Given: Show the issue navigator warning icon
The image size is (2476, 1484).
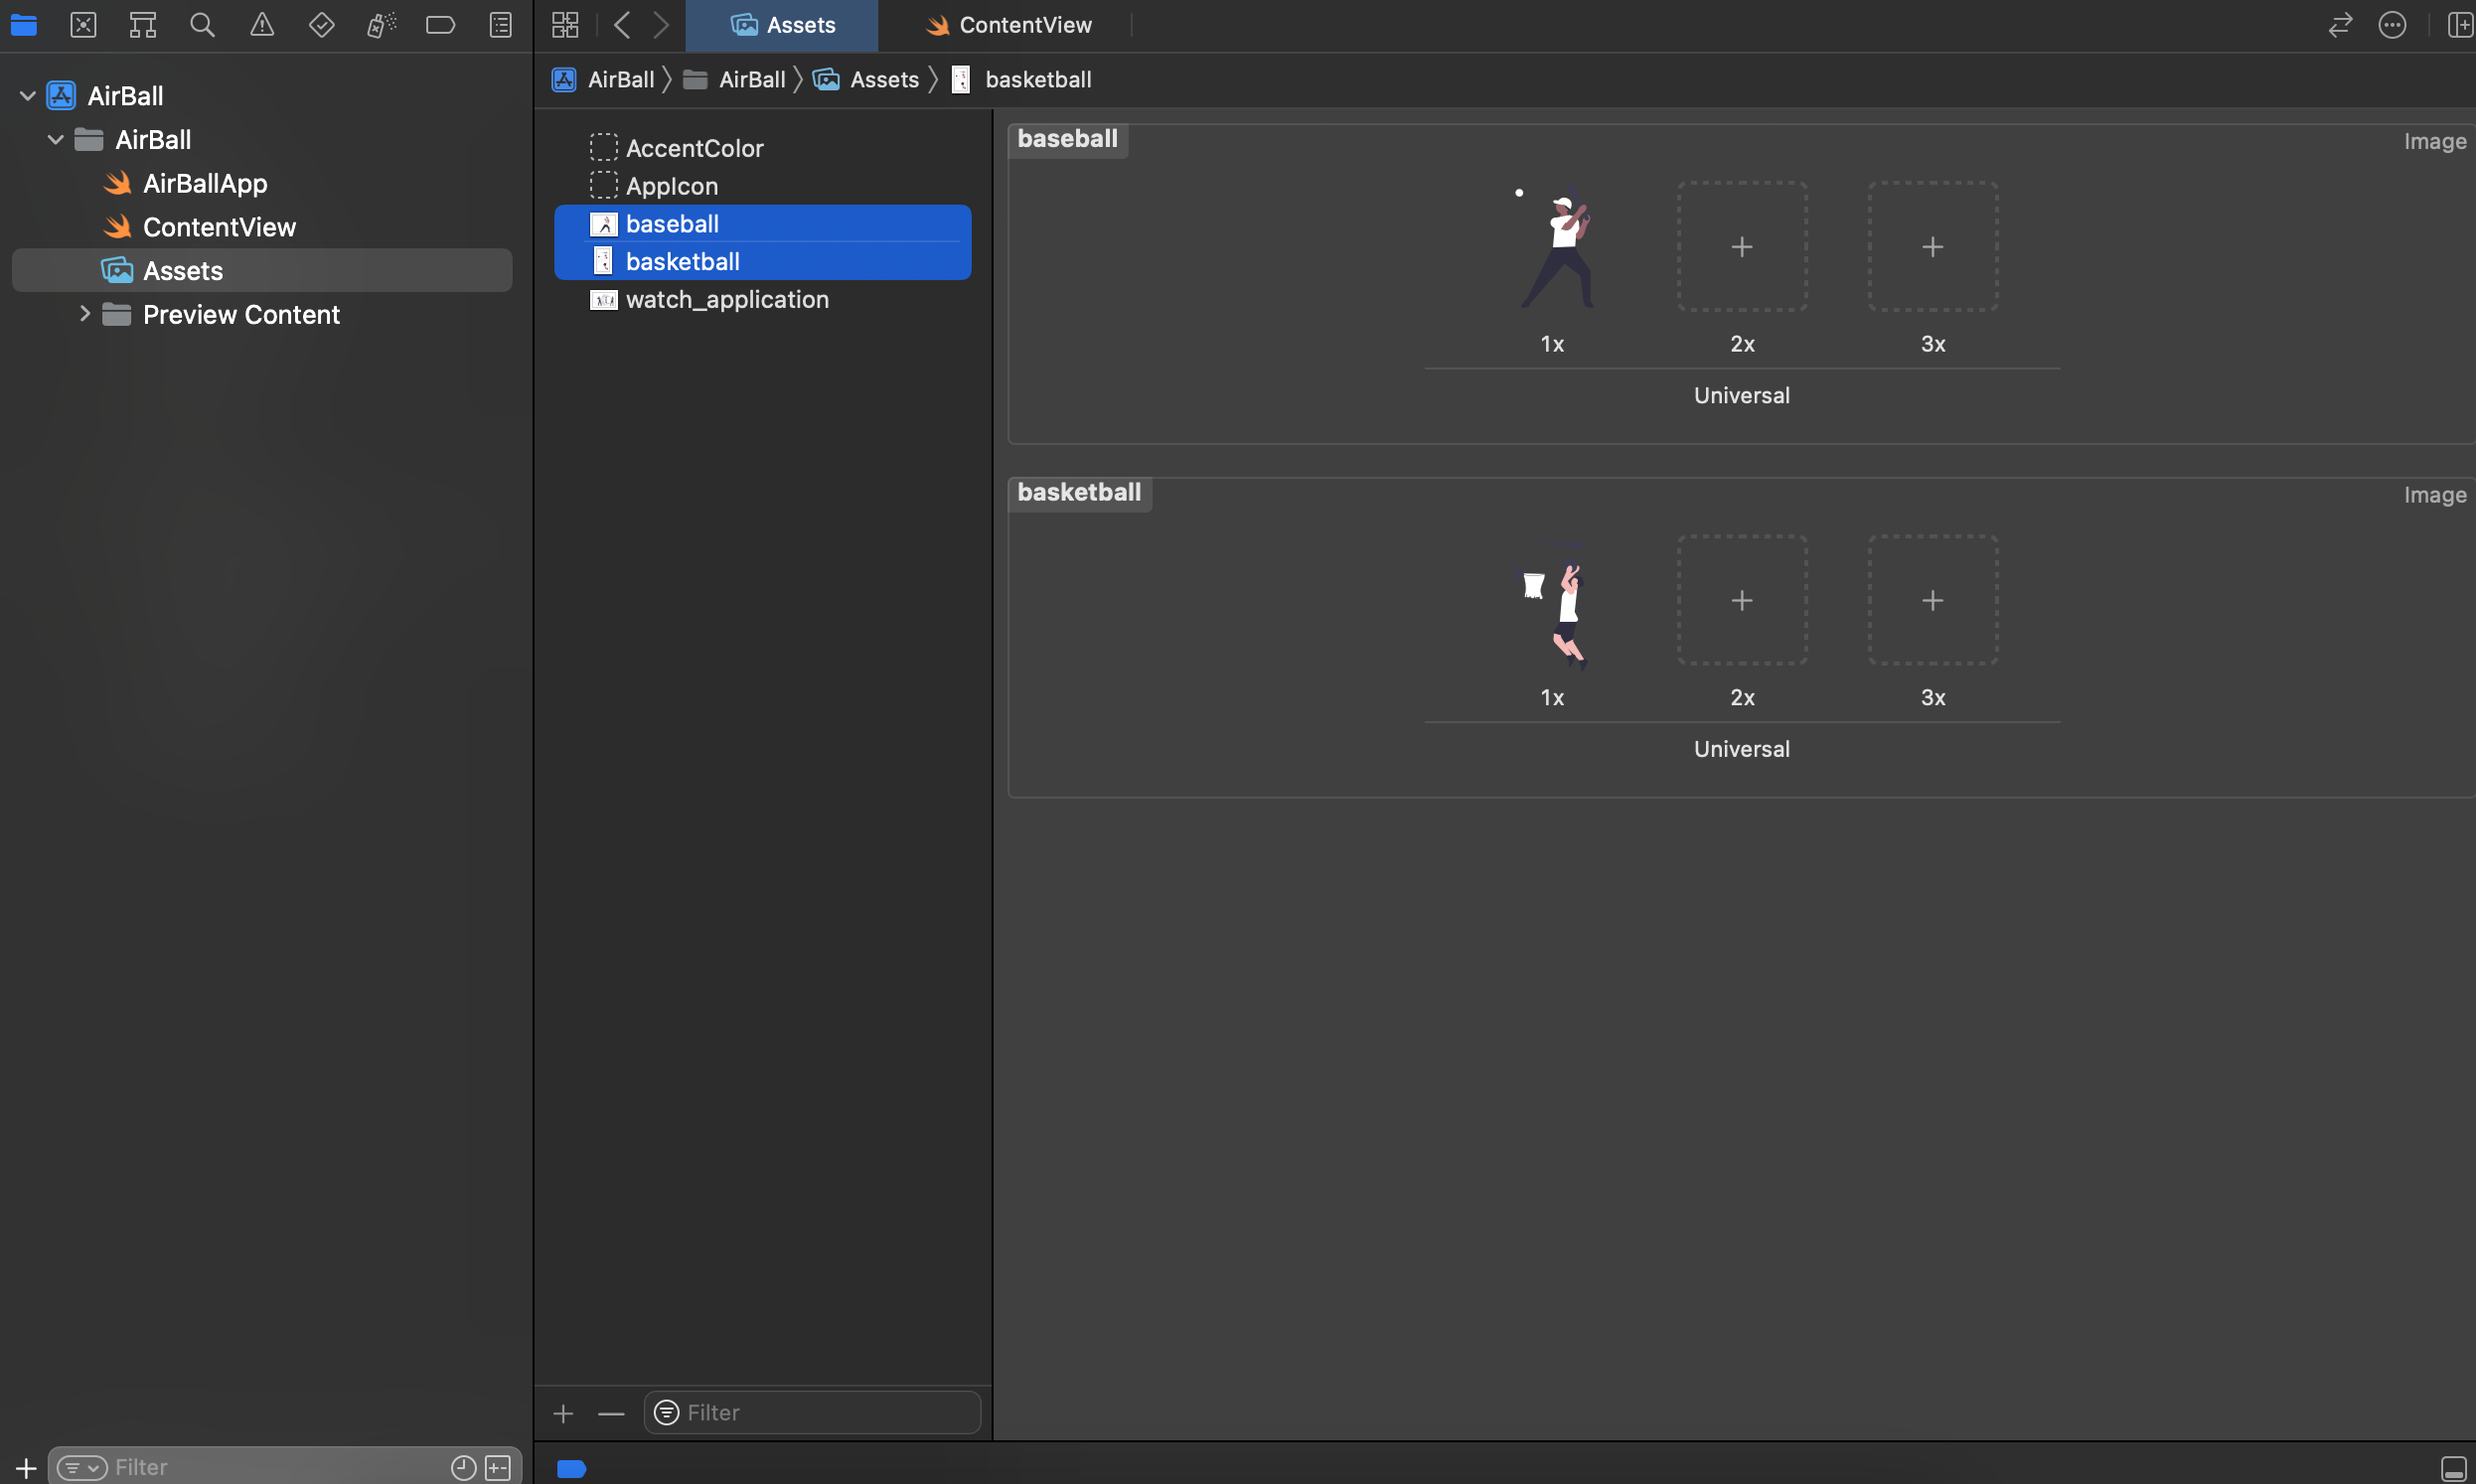Looking at the screenshot, I should [262, 25].
